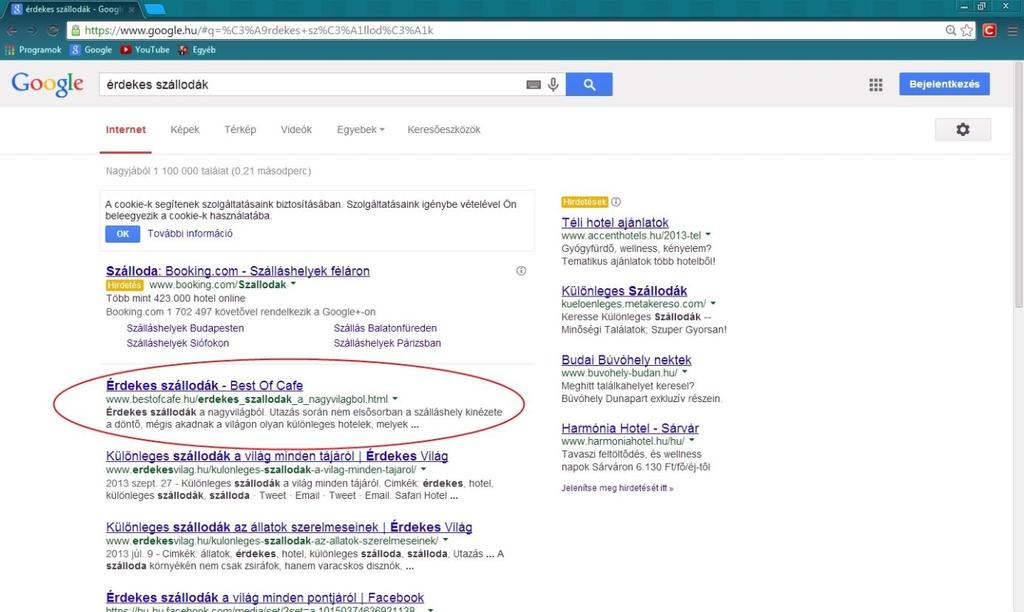Expand the Egyebek dropdown menu
This screenshot has height=612, width=1024.
tap(360, 129)
